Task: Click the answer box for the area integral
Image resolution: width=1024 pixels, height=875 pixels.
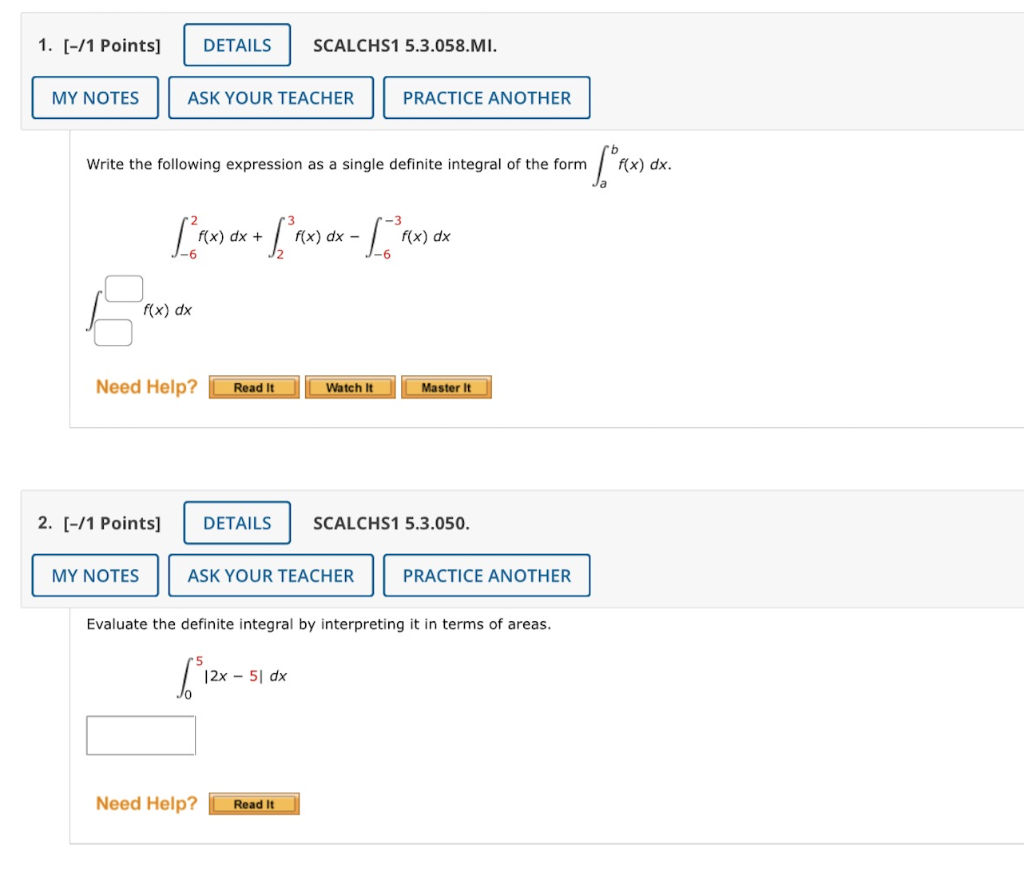Action: (x=141, y=734)
